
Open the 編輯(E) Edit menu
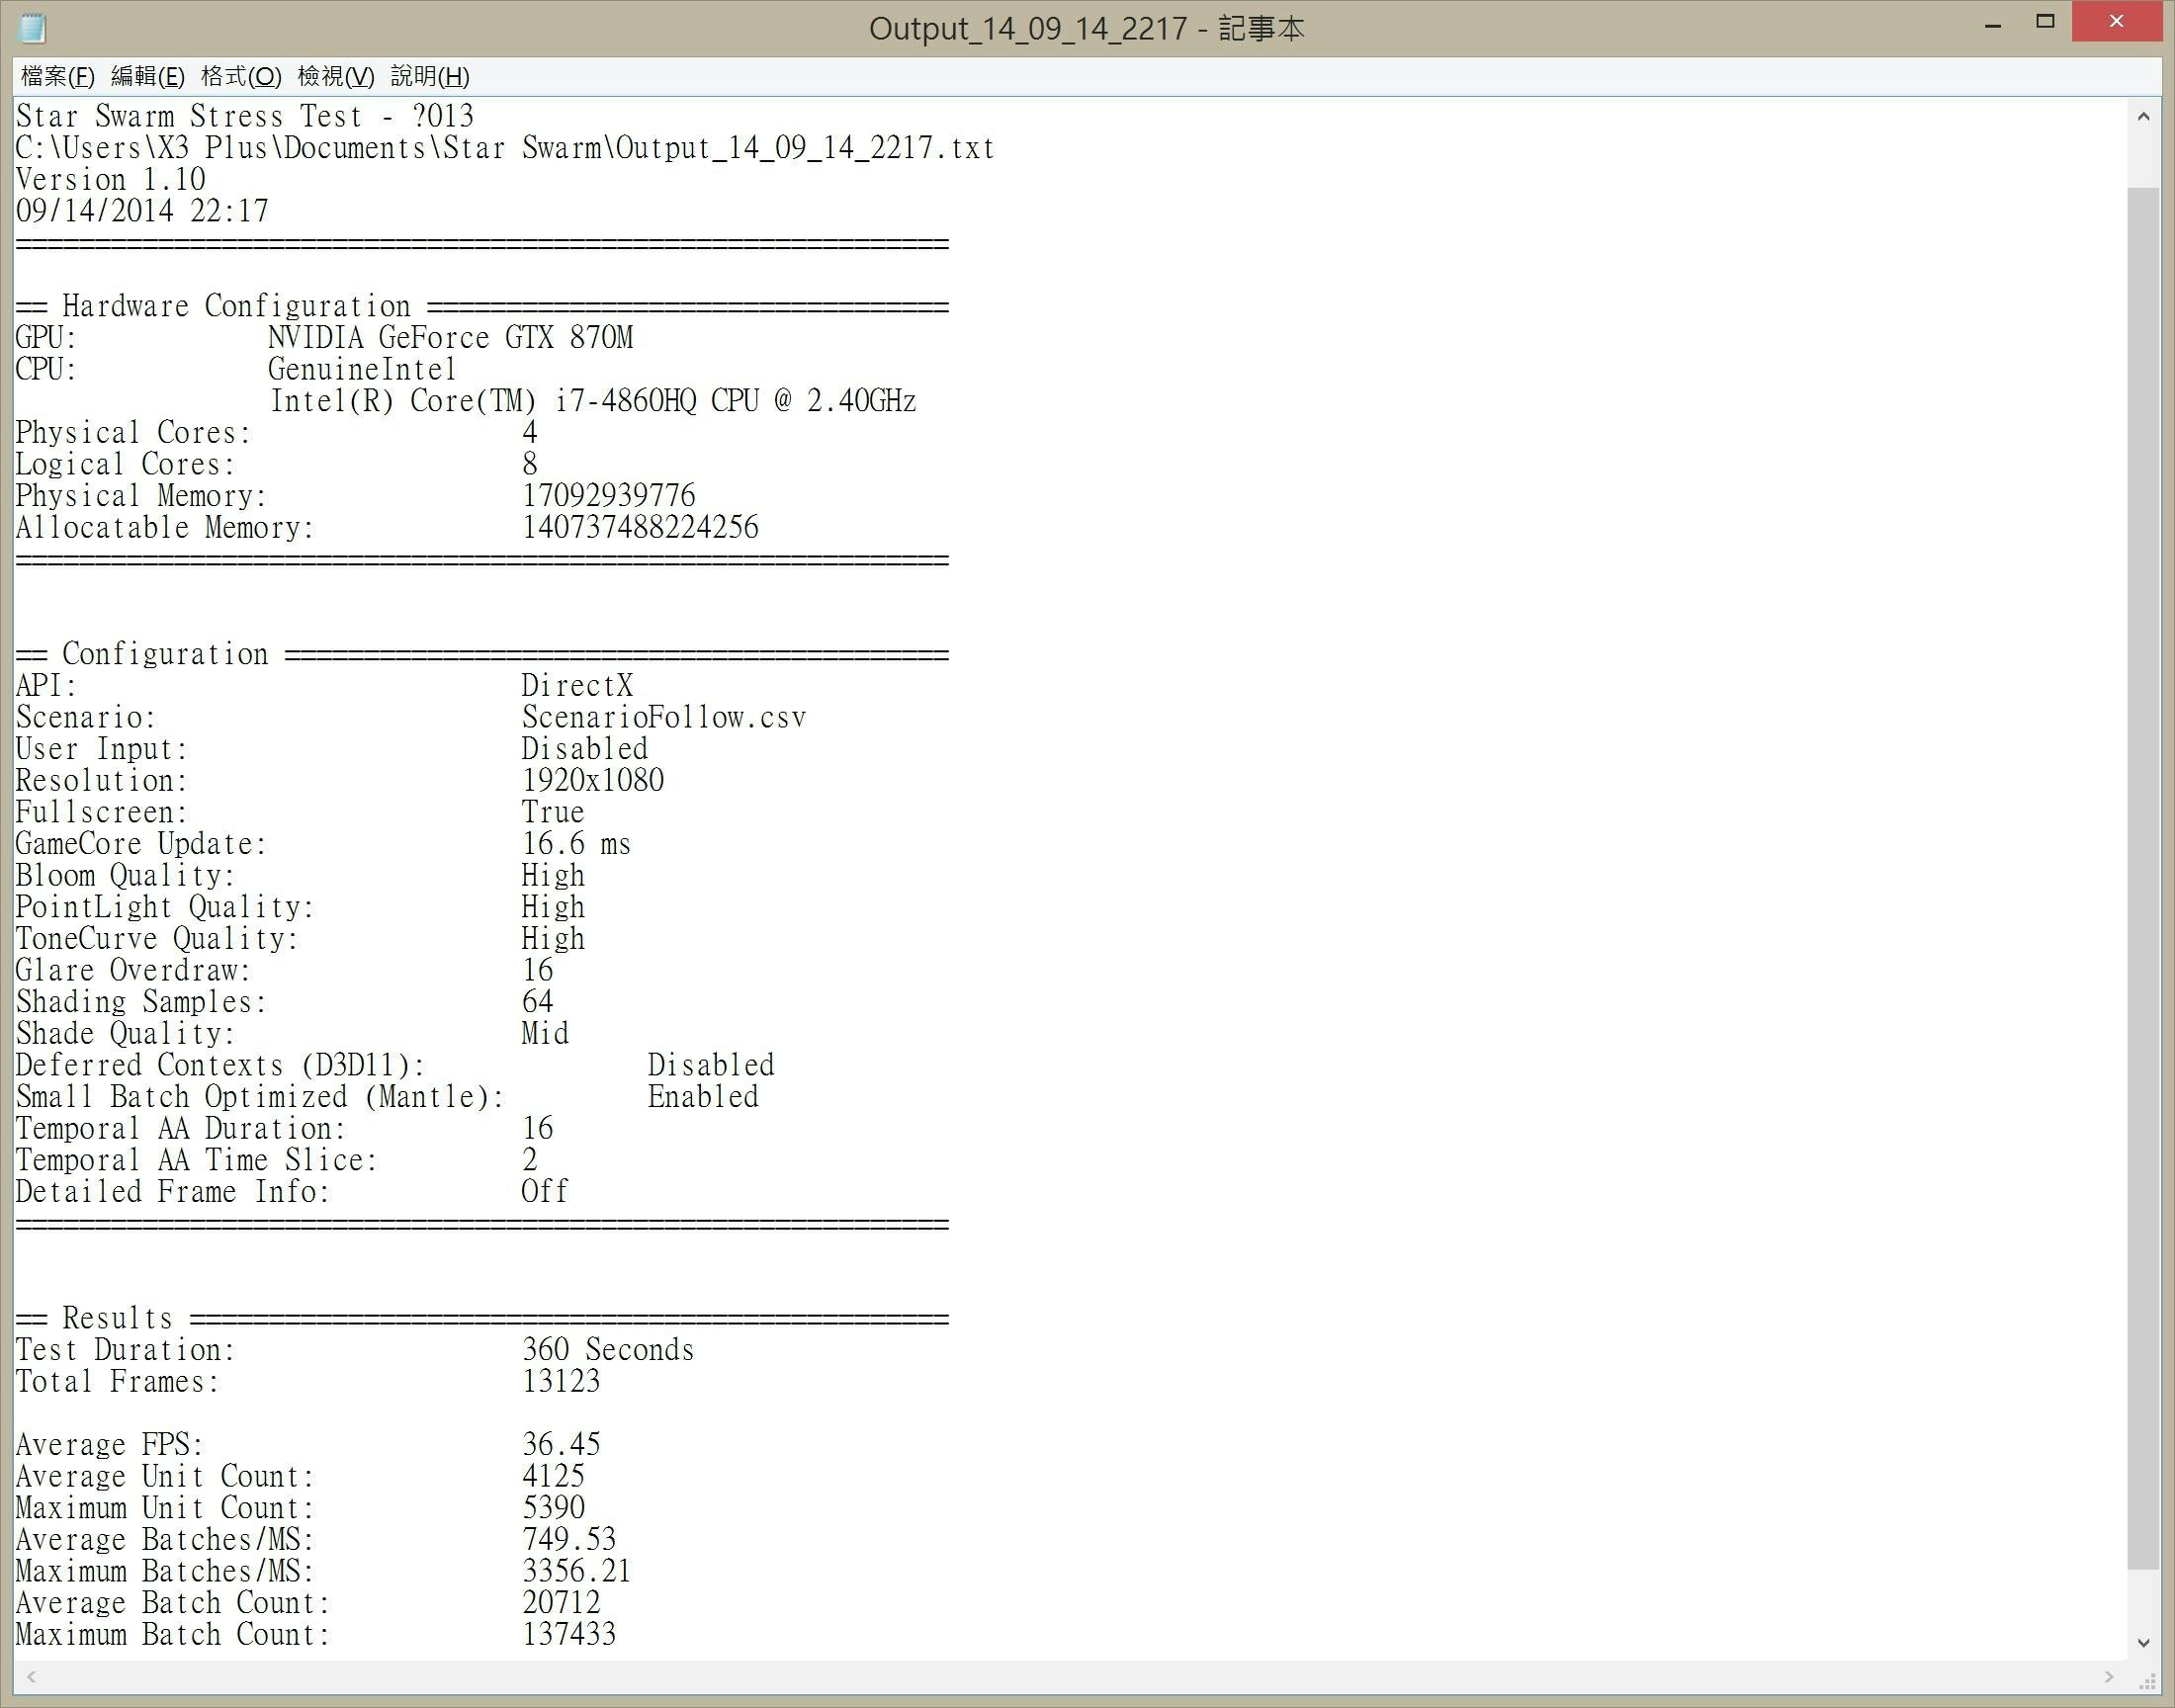pyautogui.click(x=147, y=76)
